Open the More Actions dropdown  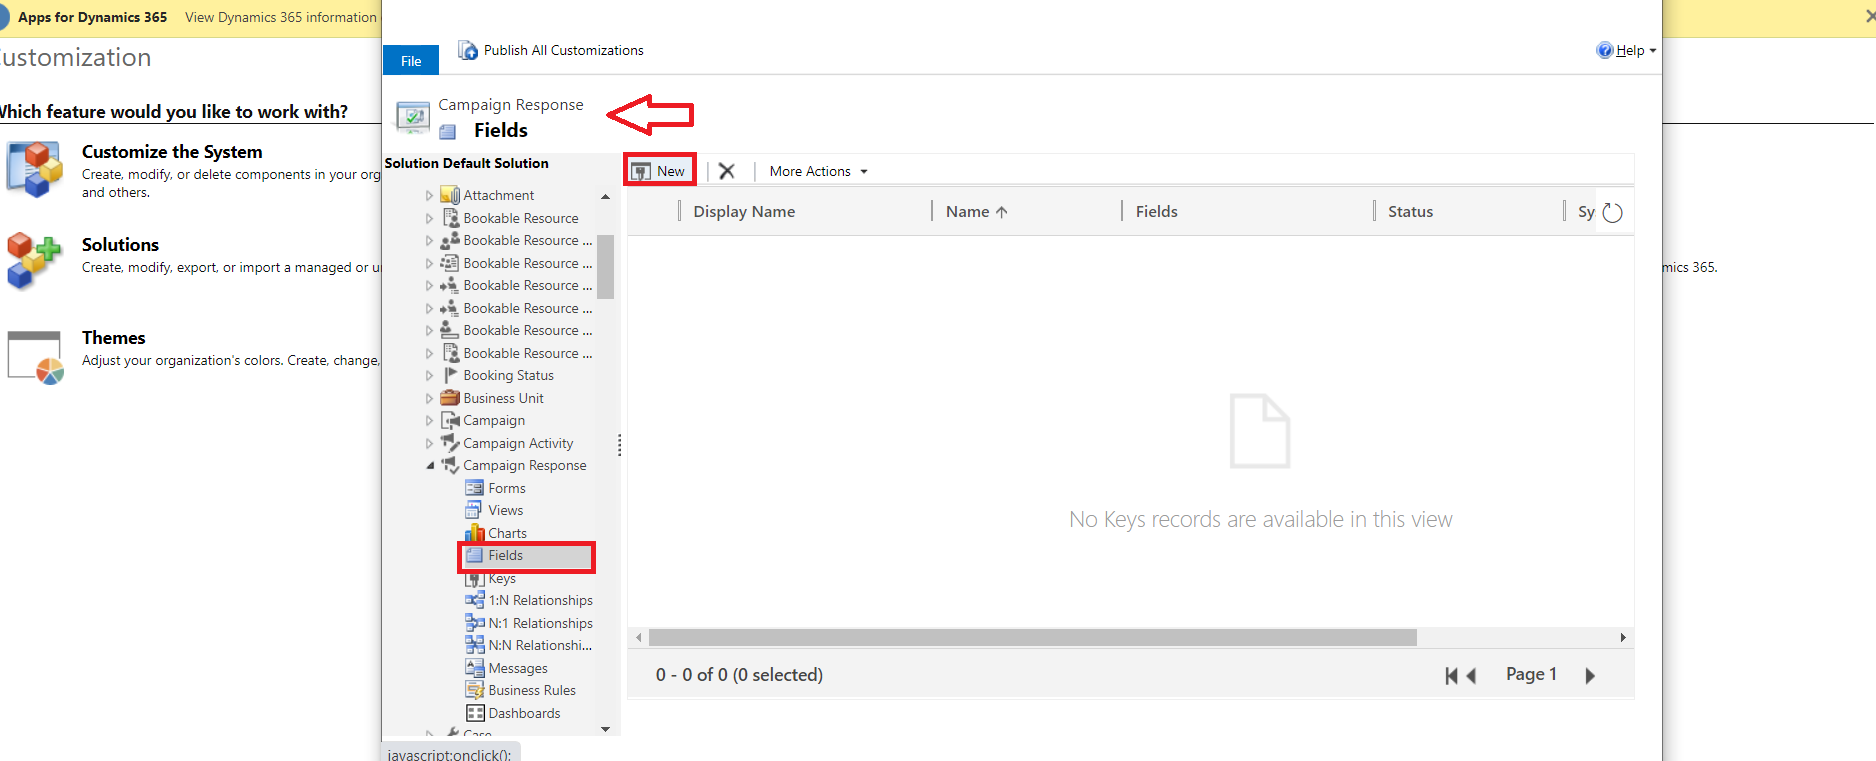(x=818, y=171)
